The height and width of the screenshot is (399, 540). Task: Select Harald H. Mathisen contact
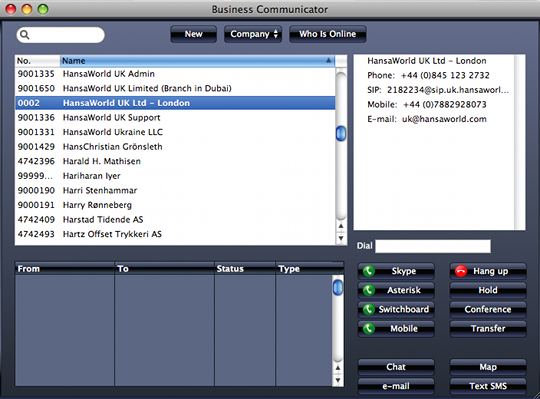click(175, 161)
